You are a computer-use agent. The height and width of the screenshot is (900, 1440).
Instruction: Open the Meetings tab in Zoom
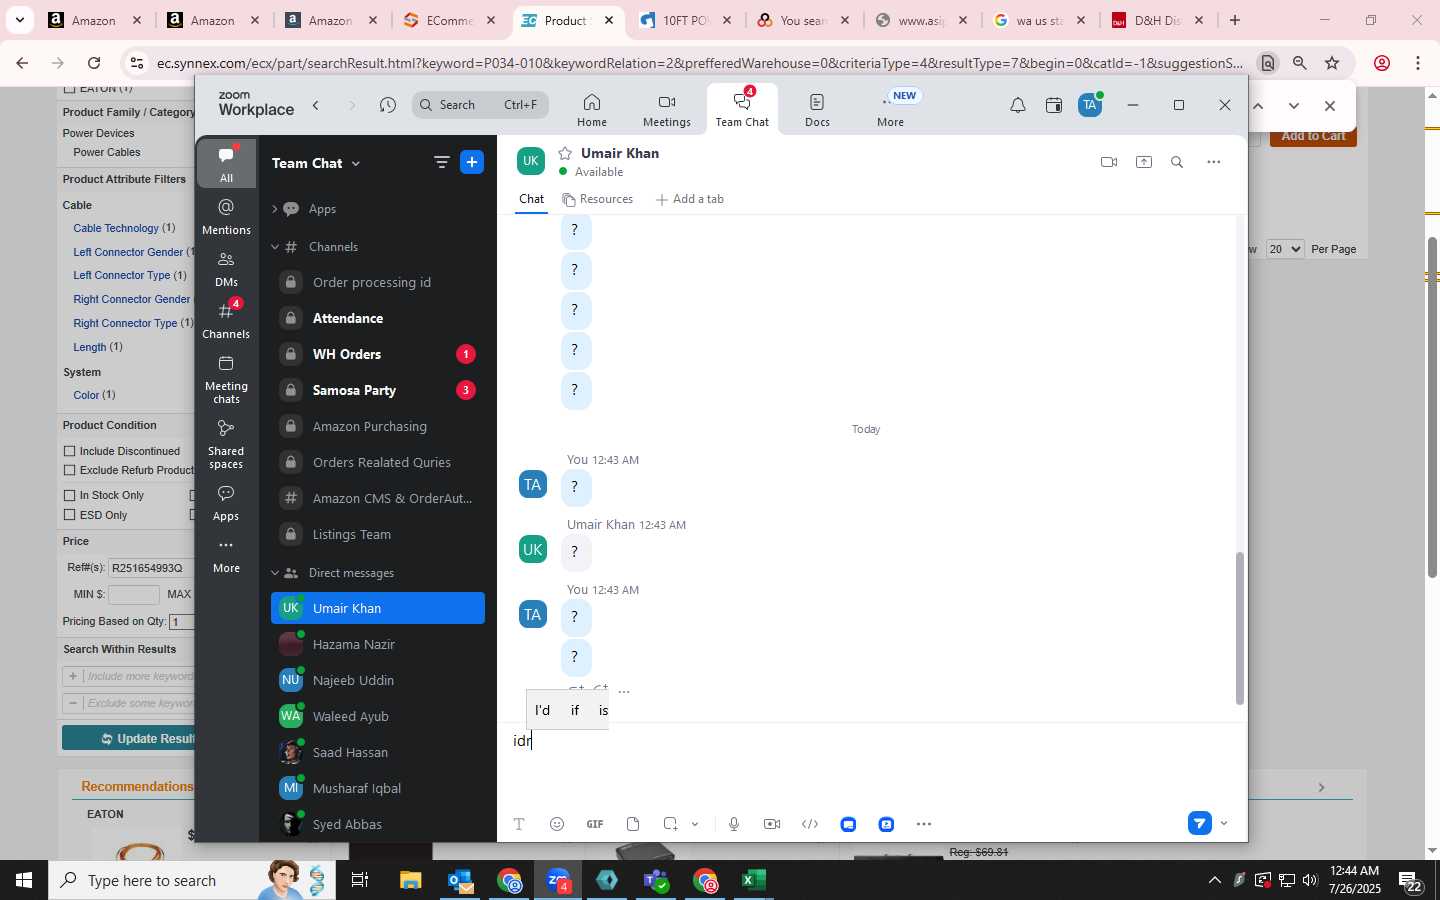coord(667,110)
